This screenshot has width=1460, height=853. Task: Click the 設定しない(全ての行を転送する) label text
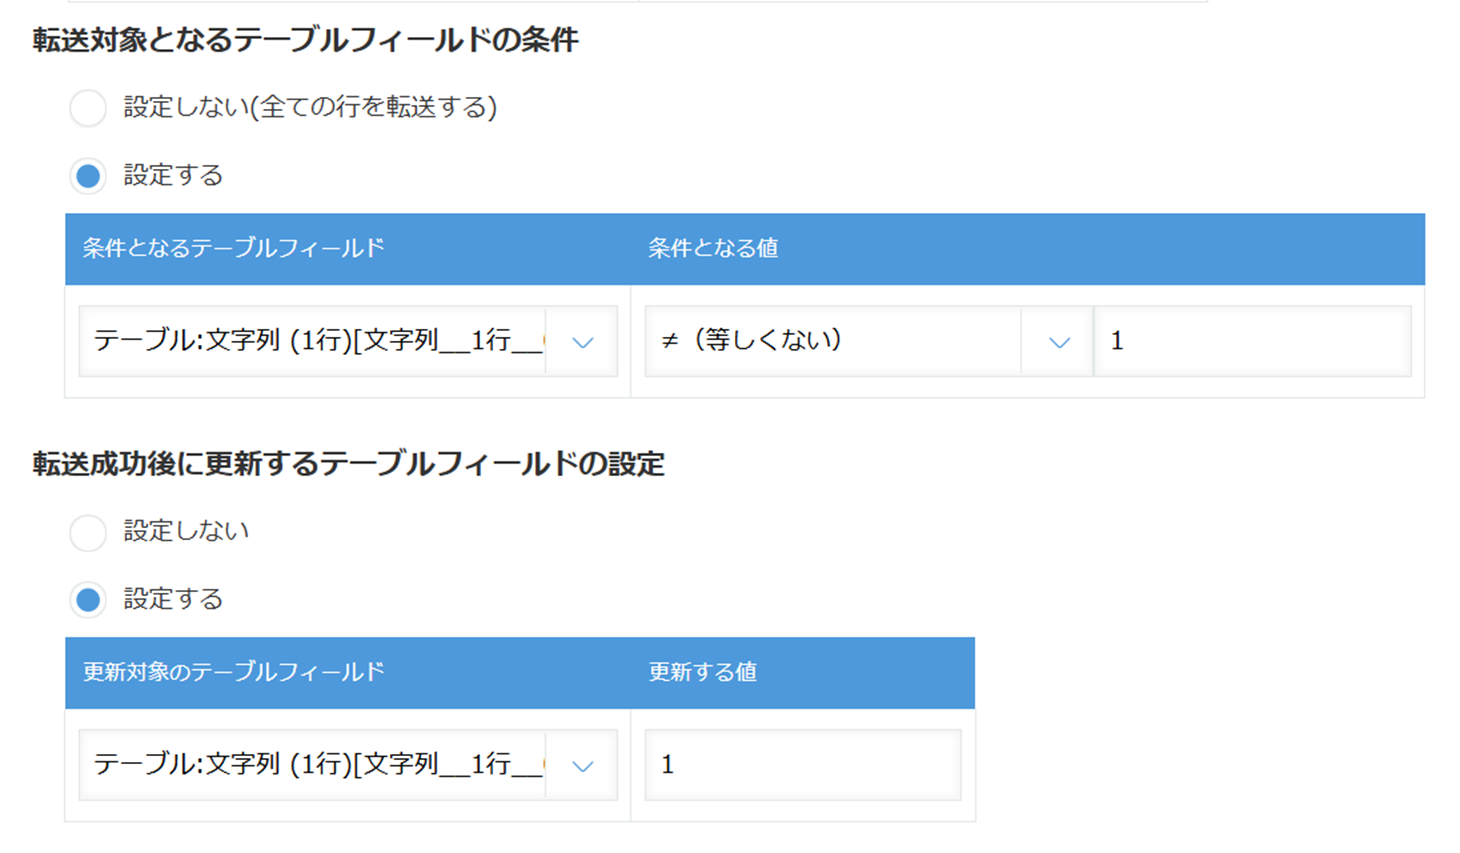point(311,107)
